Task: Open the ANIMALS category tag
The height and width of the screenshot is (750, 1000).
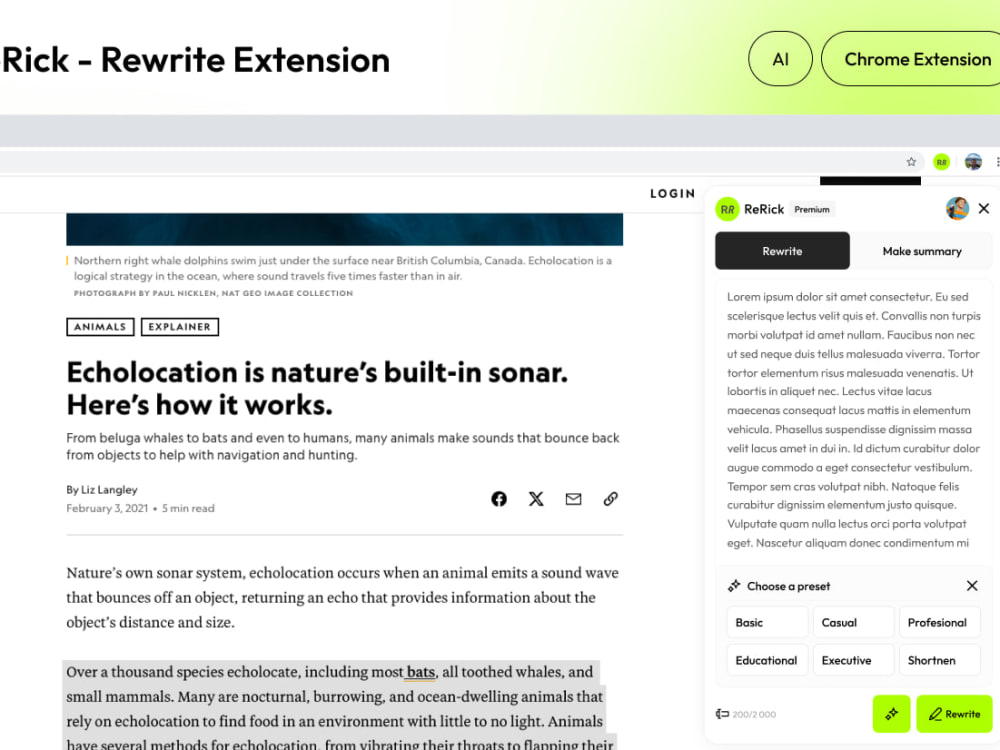Action: point(100,327)
